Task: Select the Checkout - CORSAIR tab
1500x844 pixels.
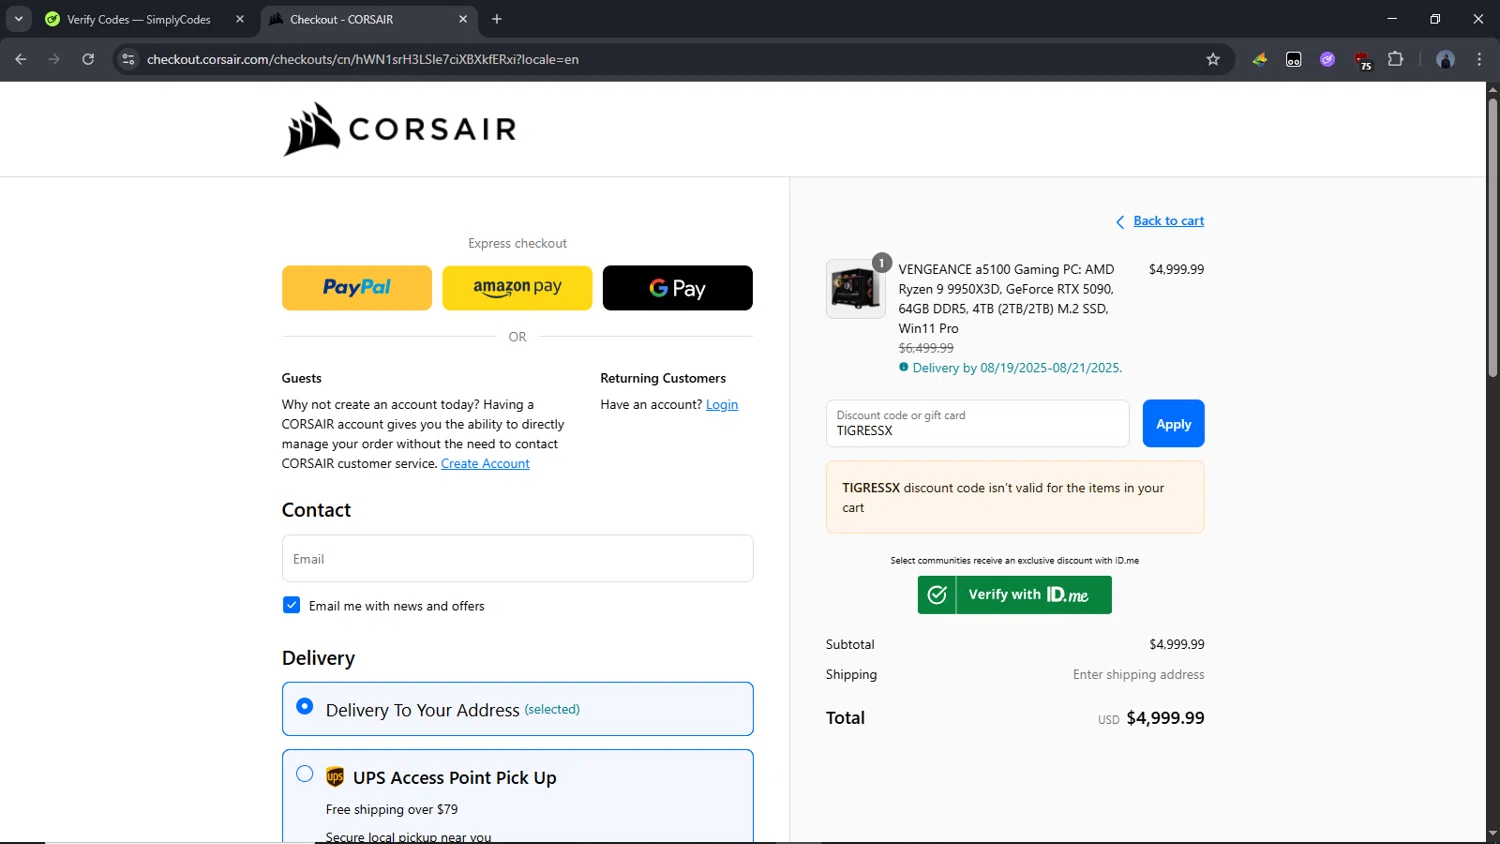Action: 368,19
